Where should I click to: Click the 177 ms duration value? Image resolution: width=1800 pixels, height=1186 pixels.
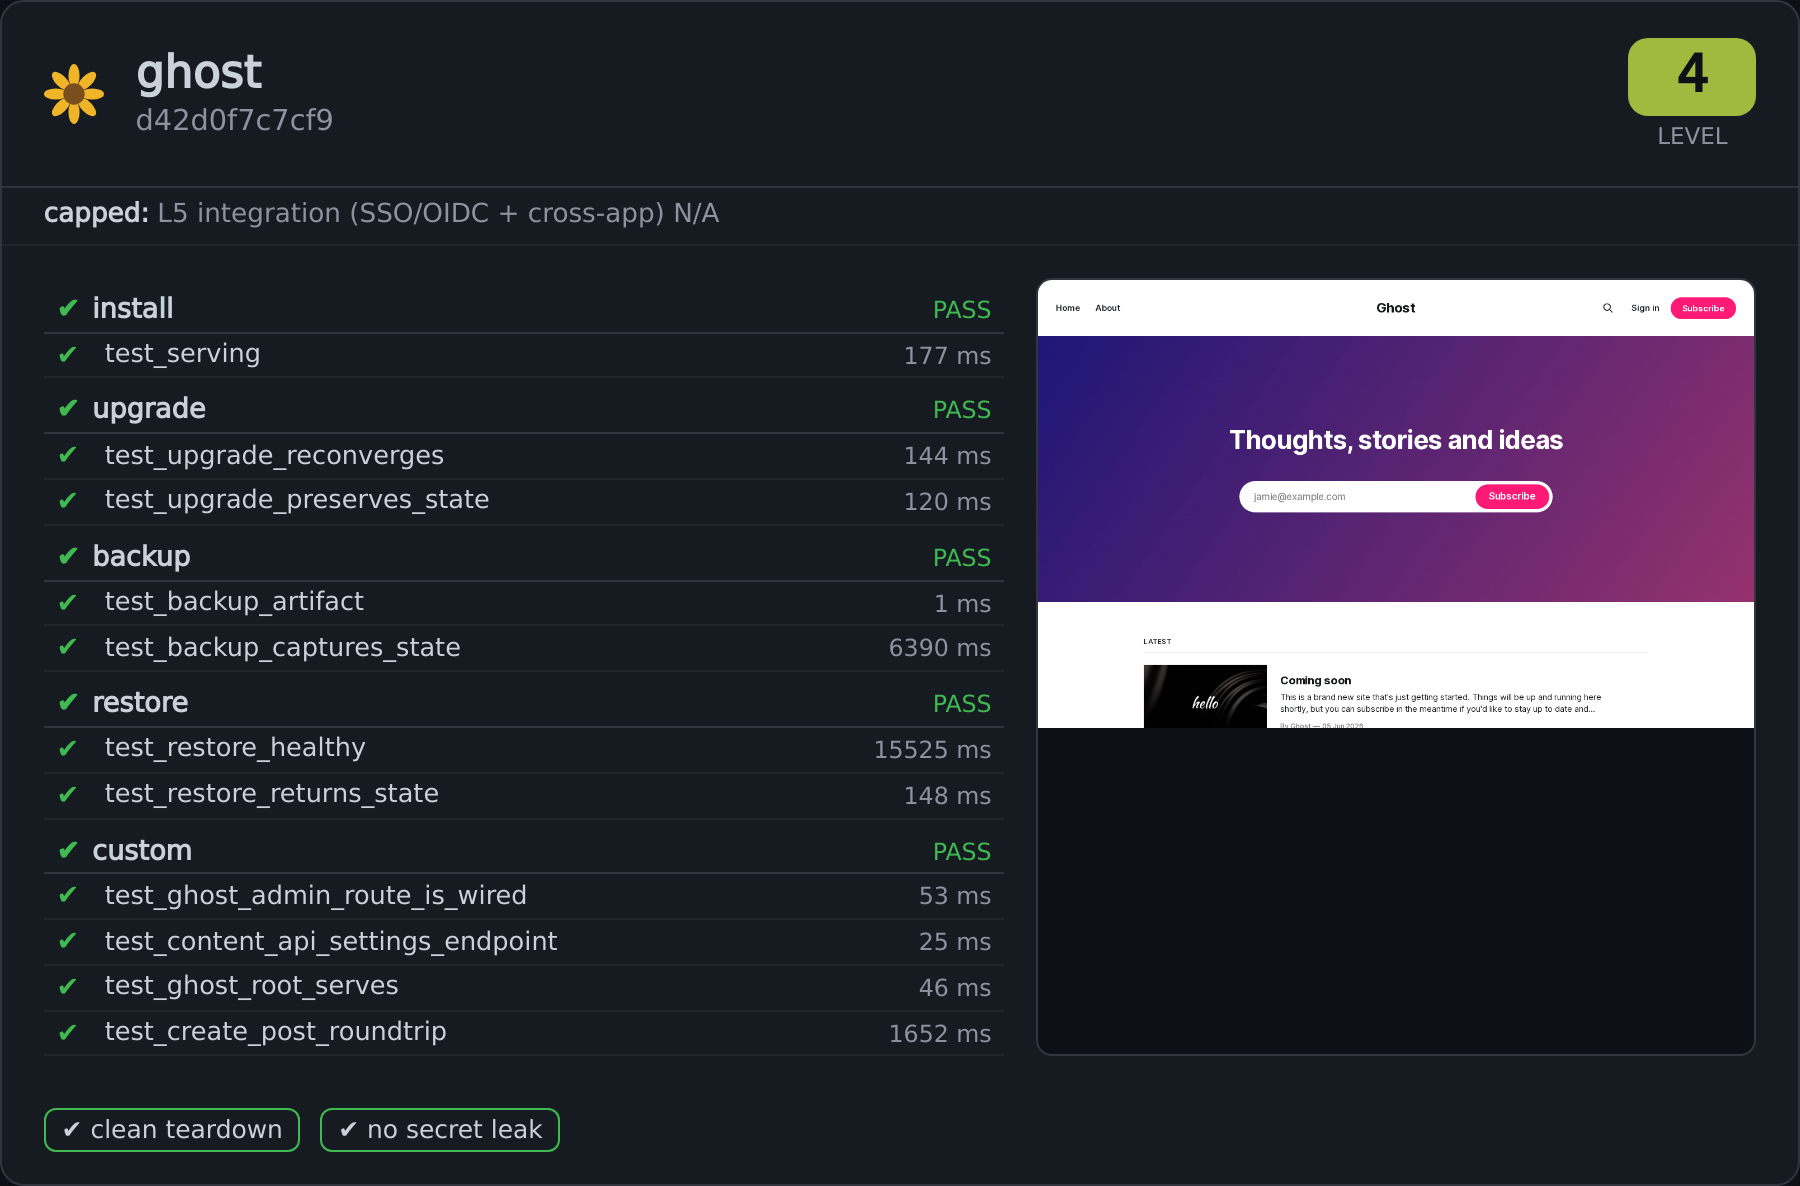[x=947, y=356]
